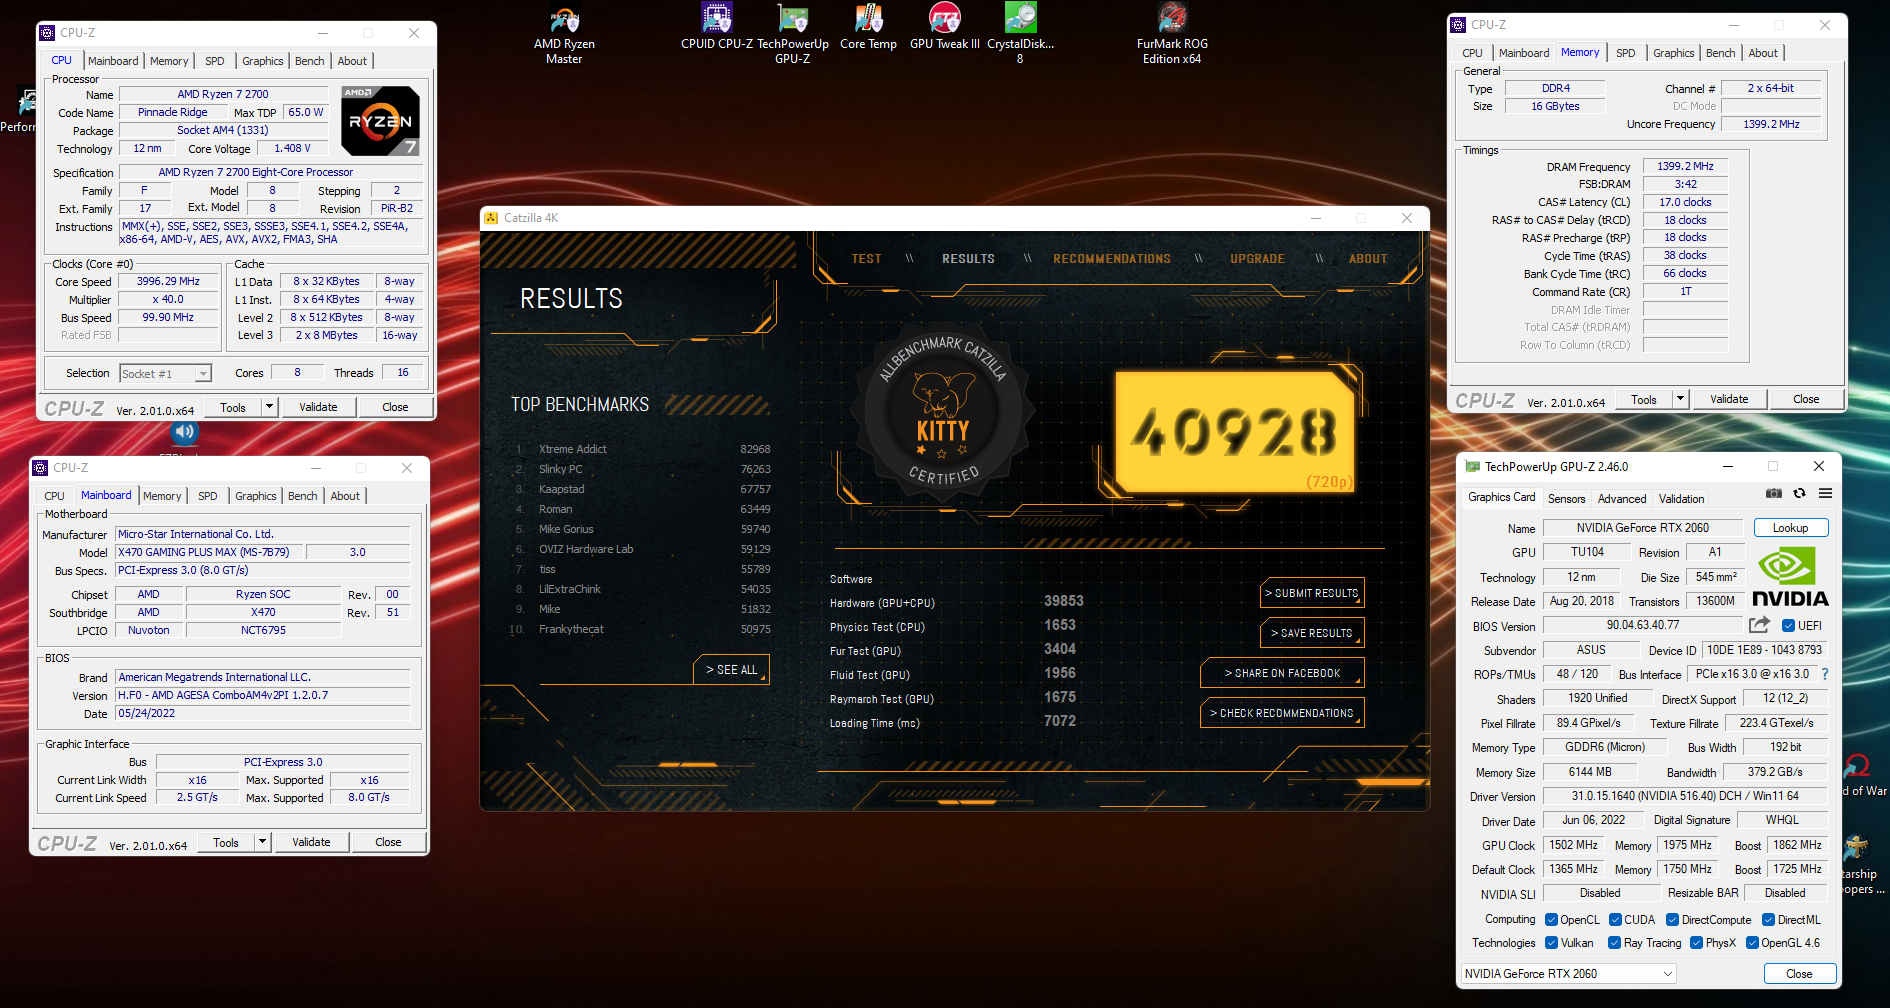Viewport: 1890px width, 1008px height.
Task: Click GPU-Z title bar app icon
Action: pyautogui.click(x=1472, y=467)
